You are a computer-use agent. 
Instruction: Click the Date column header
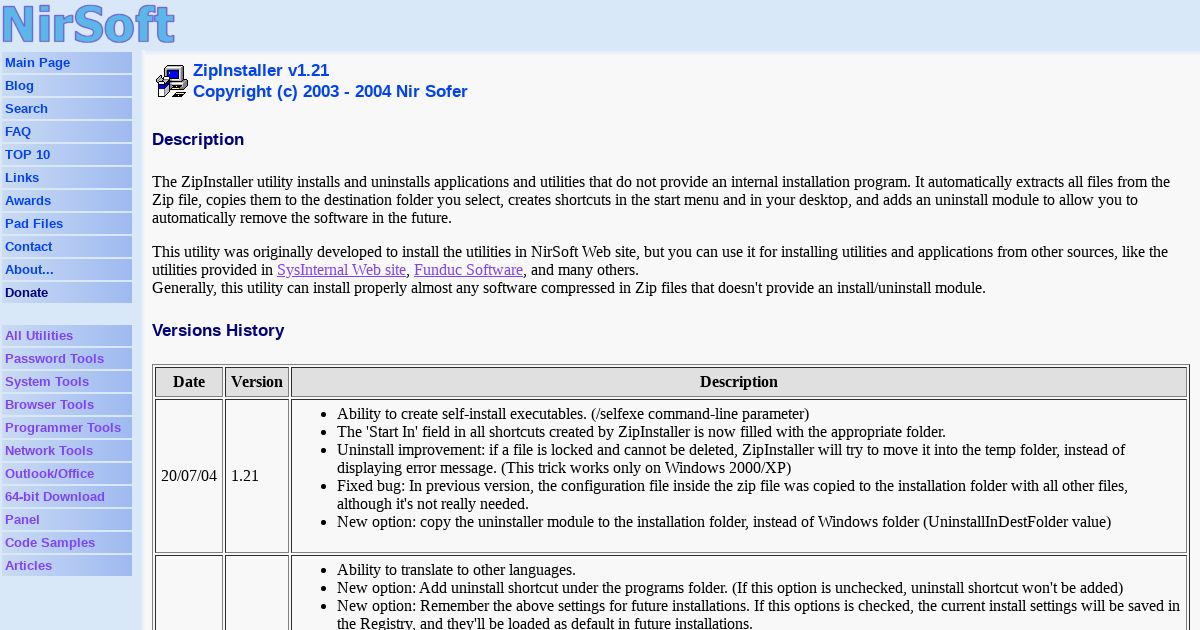(x=189, y=382)
